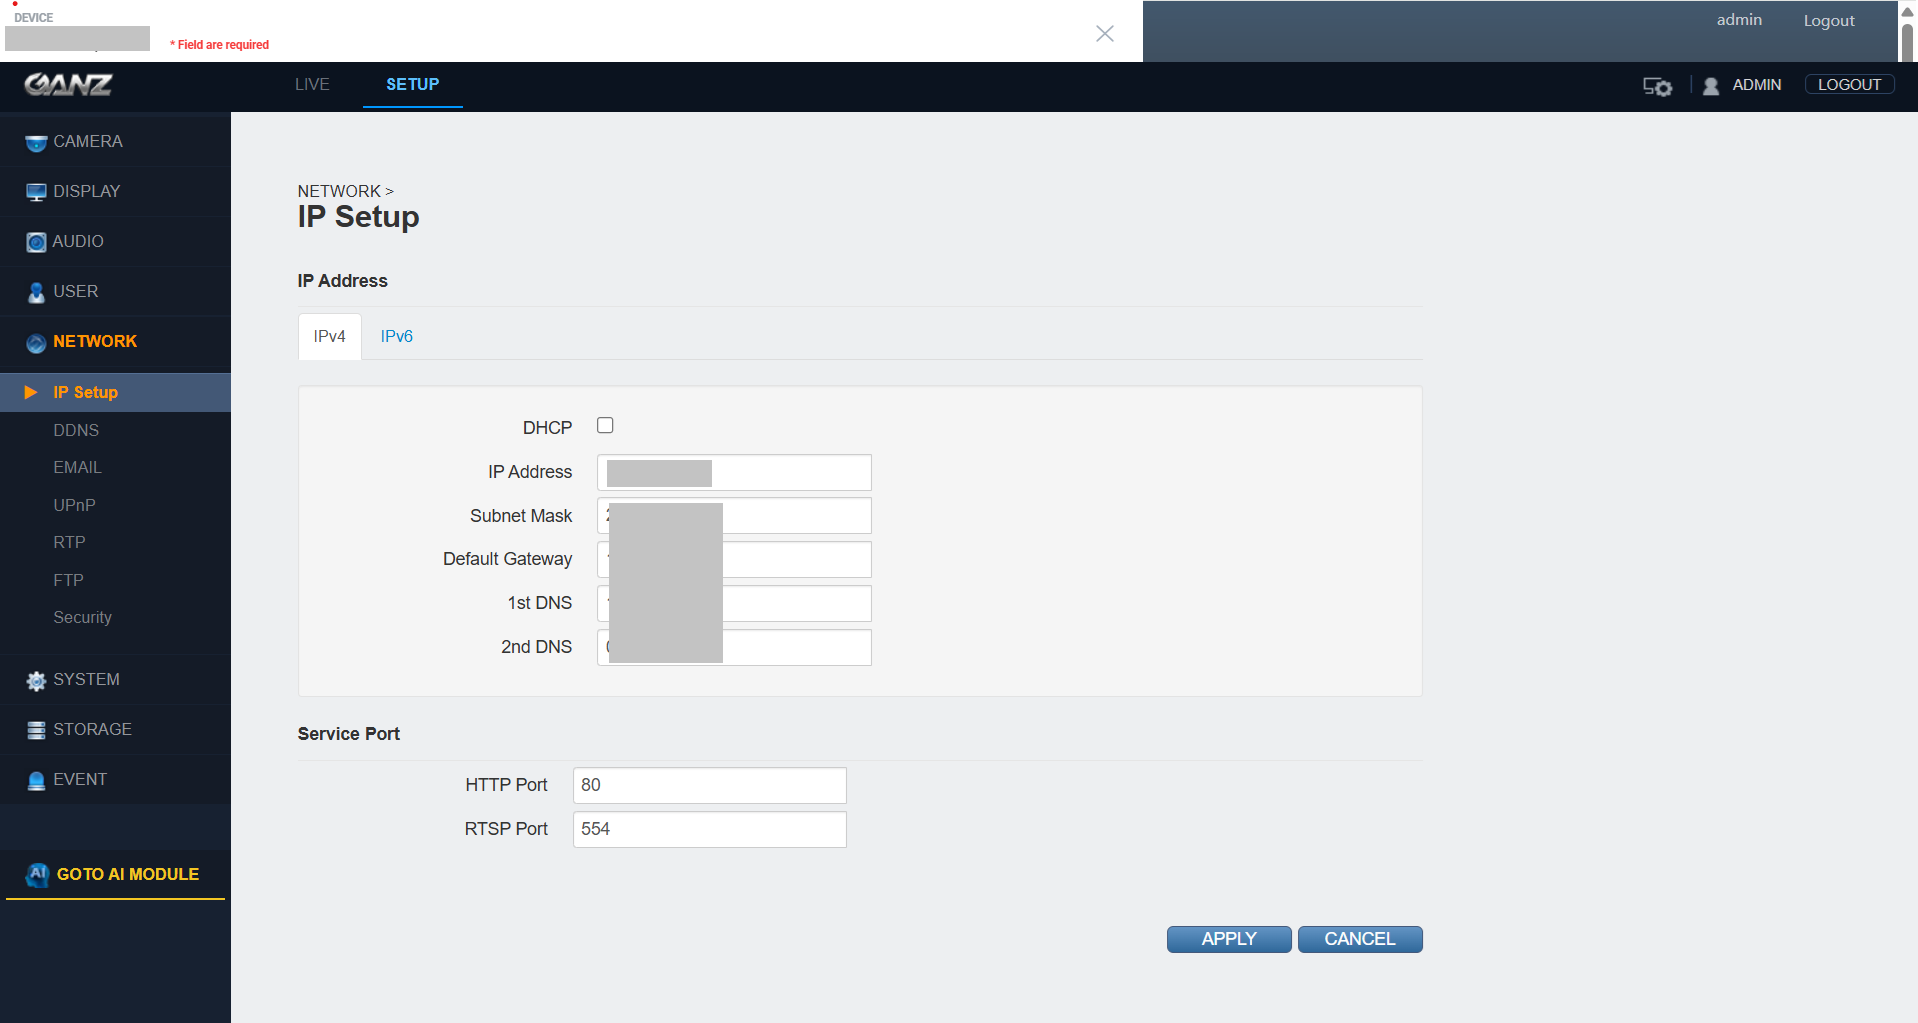Click the Camera icon in sidebar
The height and width of the screenshot is (1023, 1918).
pos(36,143)
